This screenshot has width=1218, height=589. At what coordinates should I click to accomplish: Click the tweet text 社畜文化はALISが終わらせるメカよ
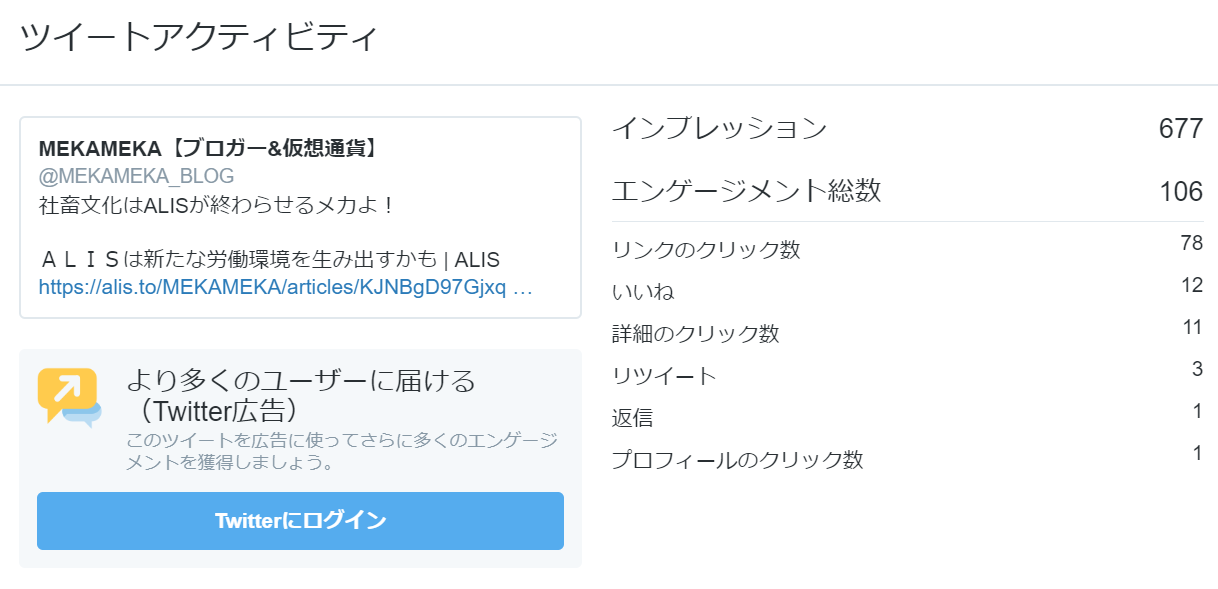[x=217, y=205]
